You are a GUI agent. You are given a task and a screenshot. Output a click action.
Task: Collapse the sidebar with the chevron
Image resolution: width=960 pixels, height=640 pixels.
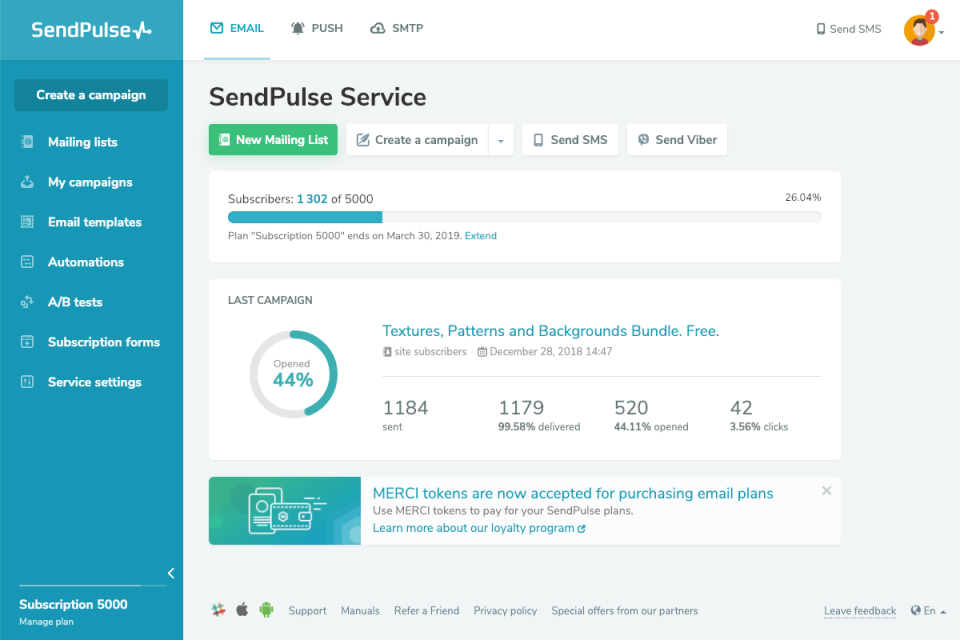tap(170, 573)
